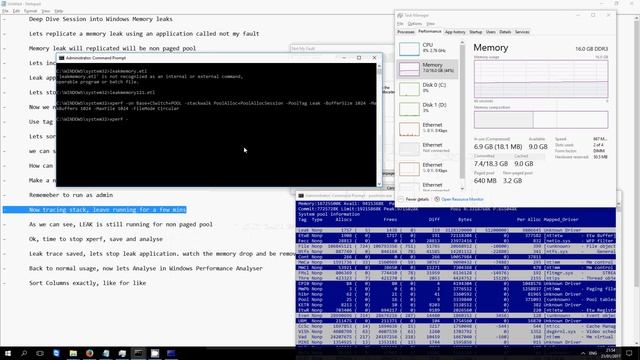
Task: Click 'Rememeber to run as admin' line
Action: point(71,195)
